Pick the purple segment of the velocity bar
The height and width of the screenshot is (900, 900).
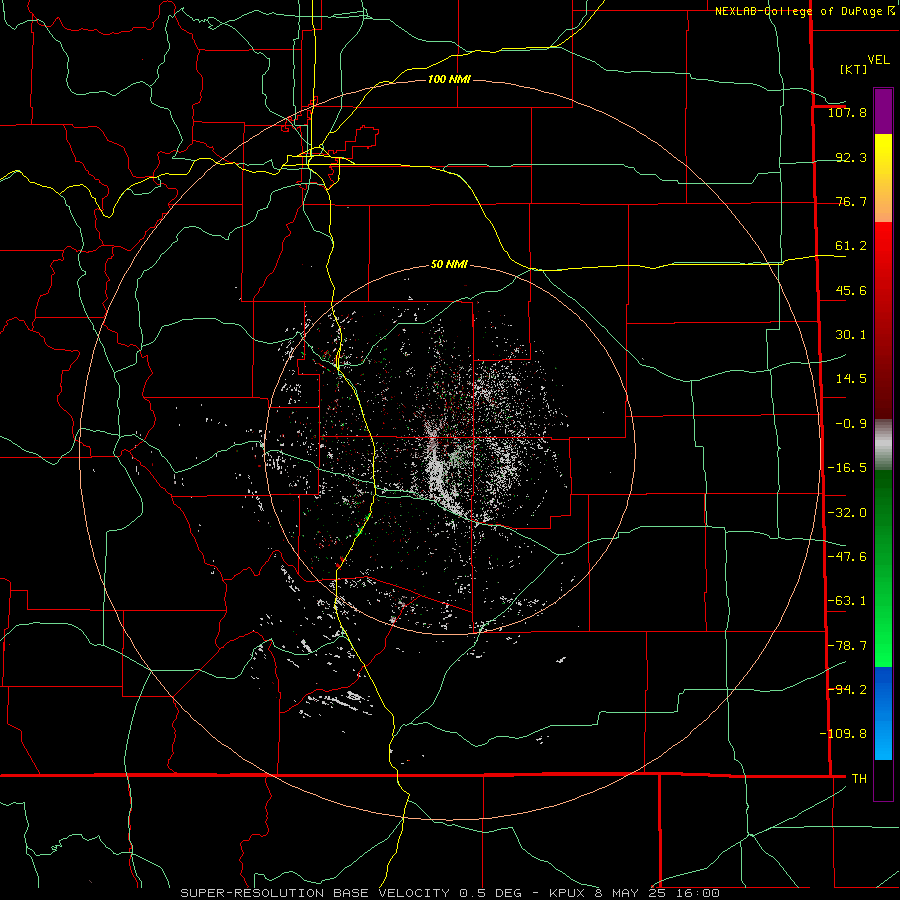pos(883,111)
